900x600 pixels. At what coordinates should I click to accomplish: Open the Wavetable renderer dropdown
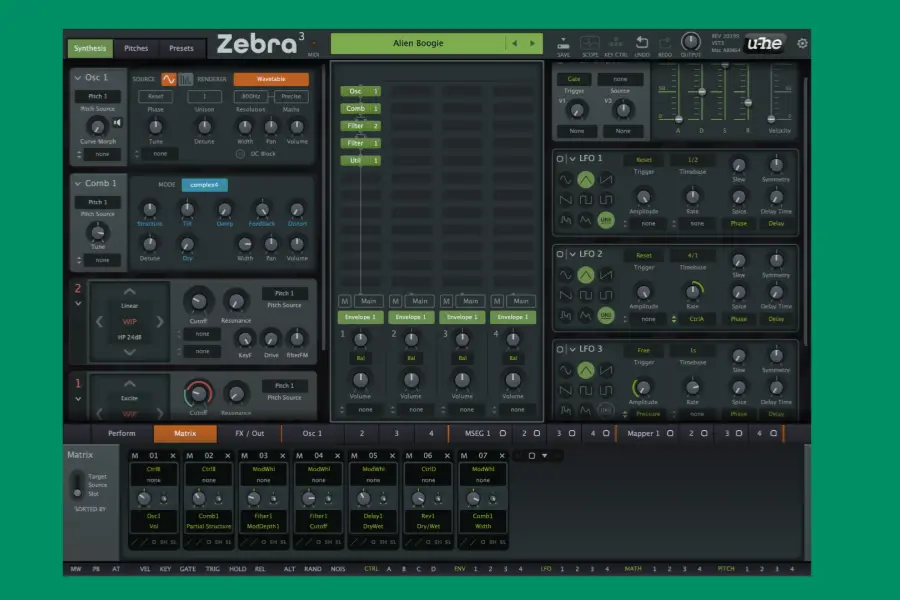[269, 79]
